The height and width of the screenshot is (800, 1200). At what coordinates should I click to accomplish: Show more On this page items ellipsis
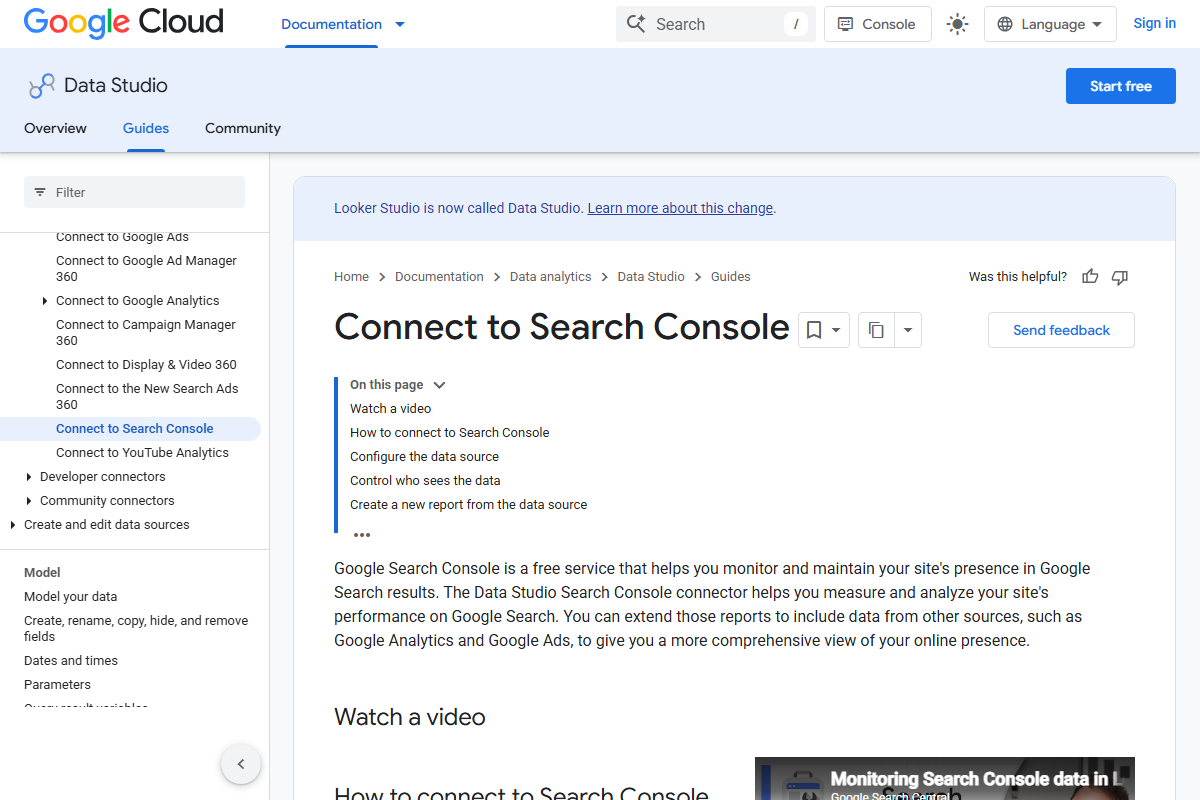click(x=362, y=535)
